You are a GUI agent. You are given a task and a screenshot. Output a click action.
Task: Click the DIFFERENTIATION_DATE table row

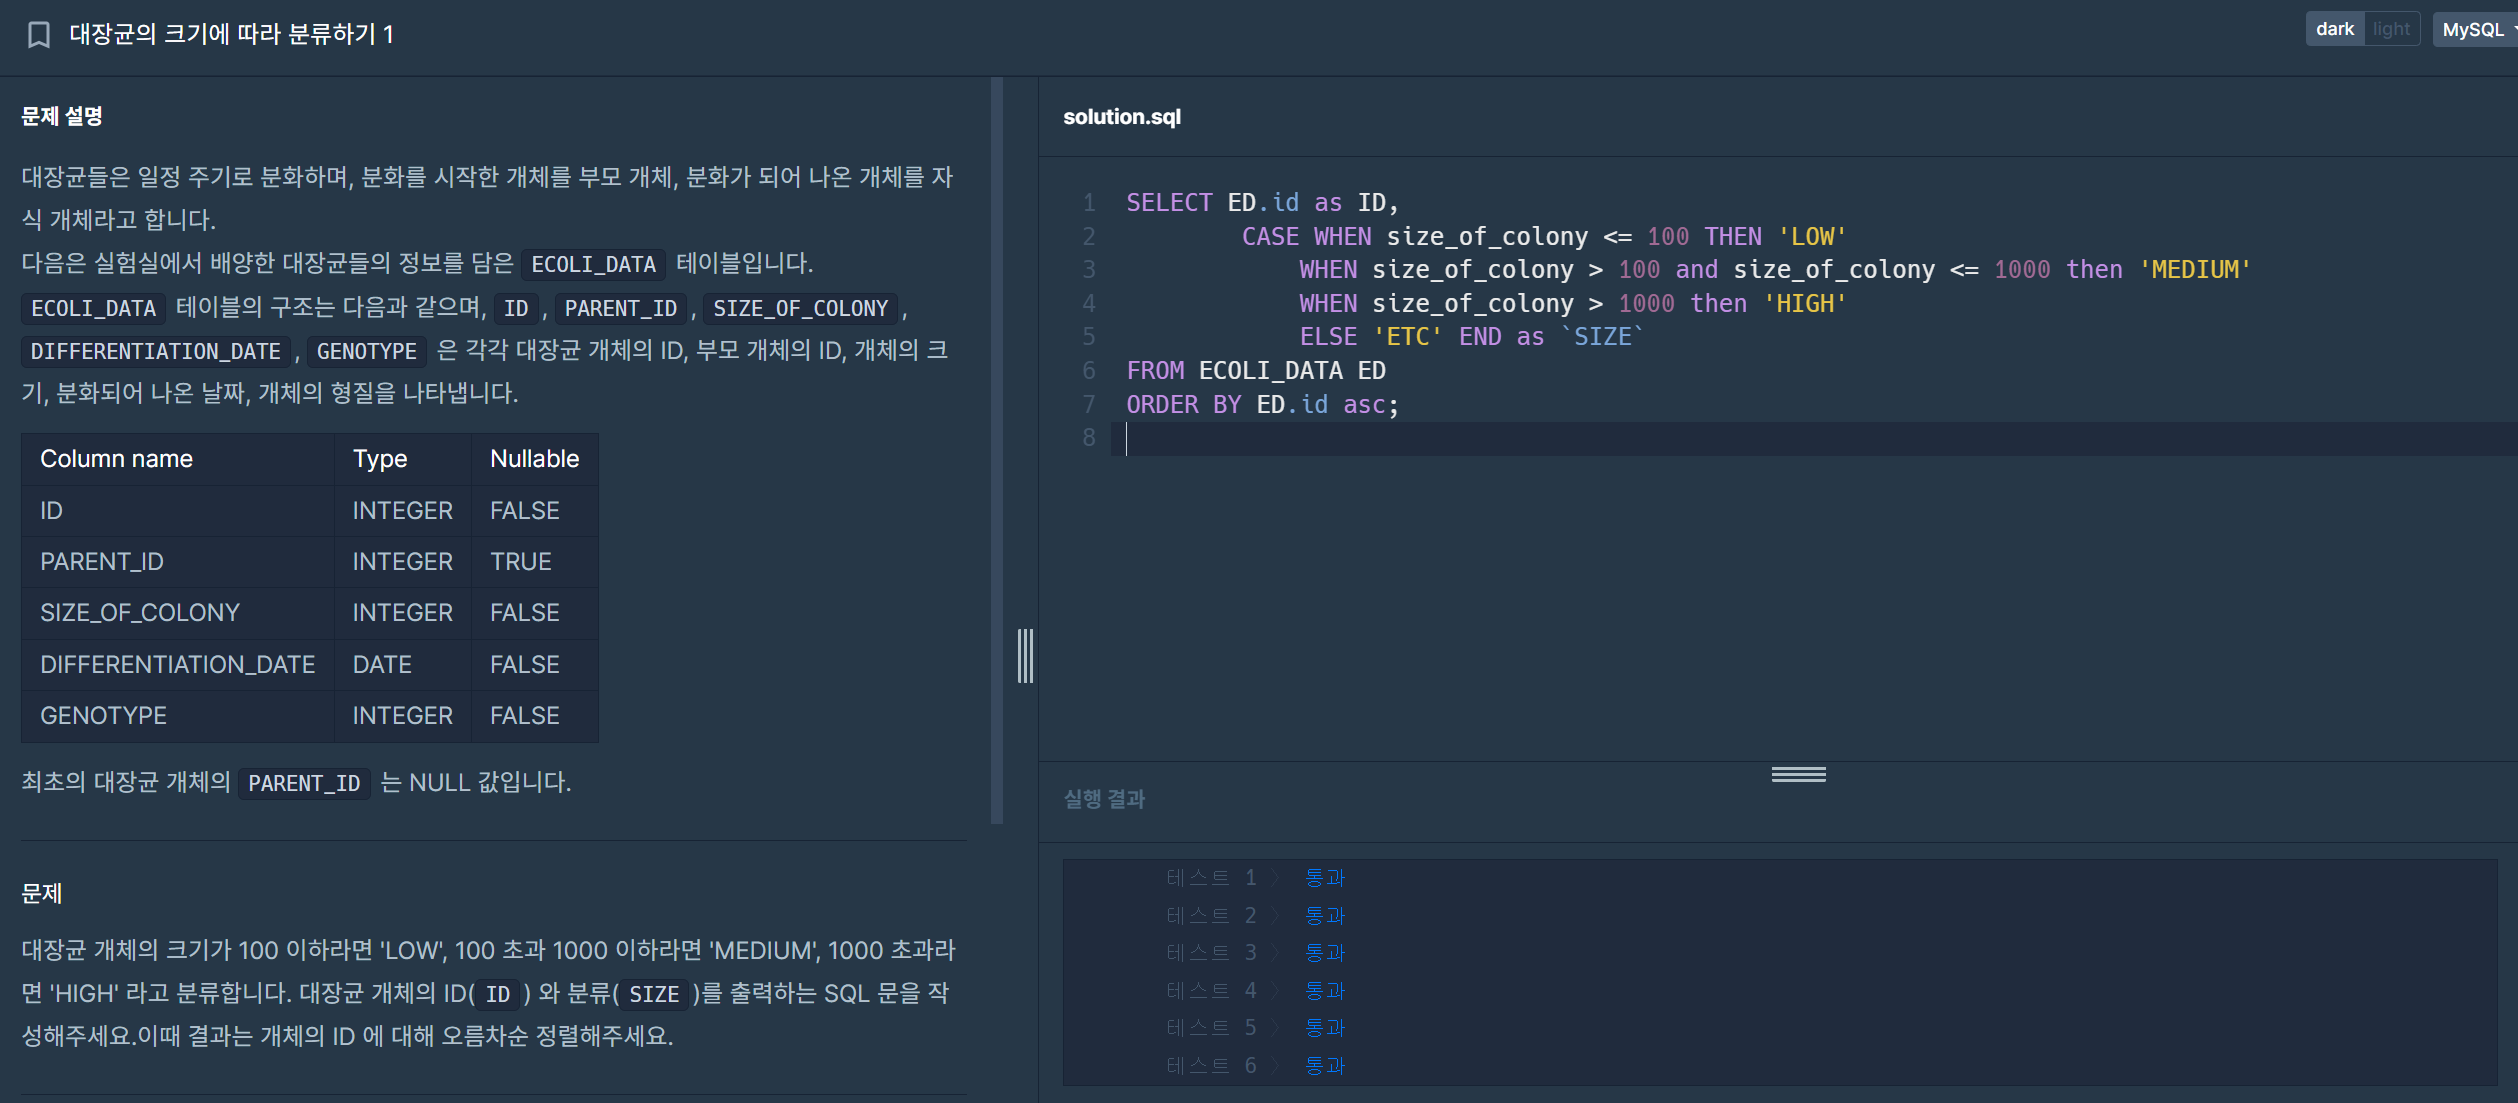177,665
